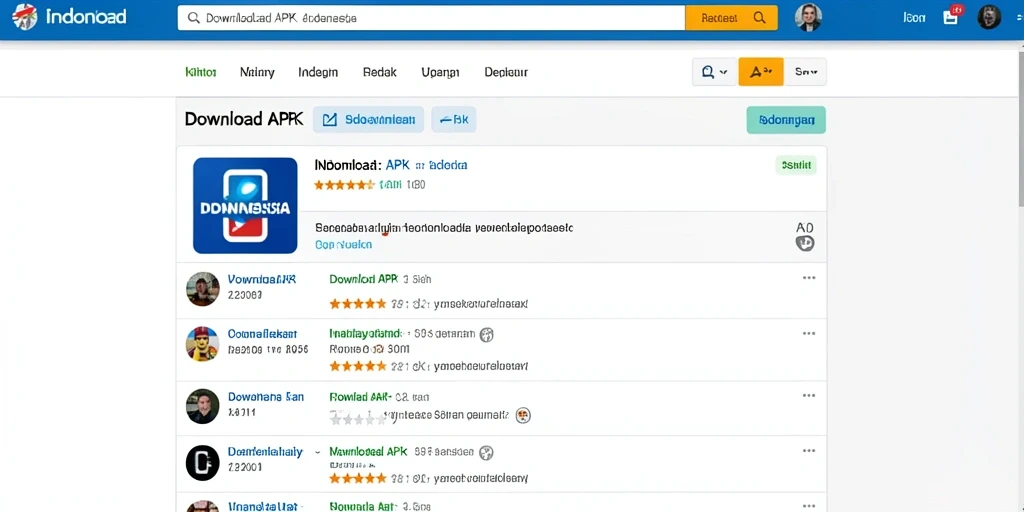
Task: Switch to the Deplaur tab
Action: click(506, 72)
